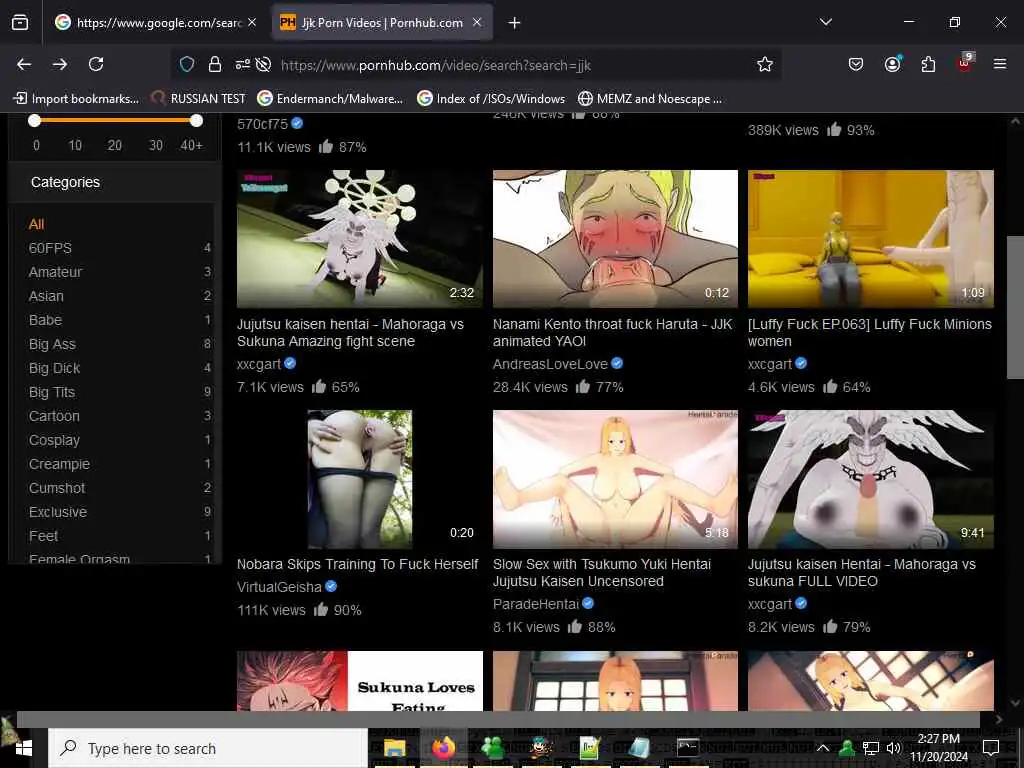Open the uBlock extension icon with badge
This screenshot has height=768, width=1024.
coord(965,63)
